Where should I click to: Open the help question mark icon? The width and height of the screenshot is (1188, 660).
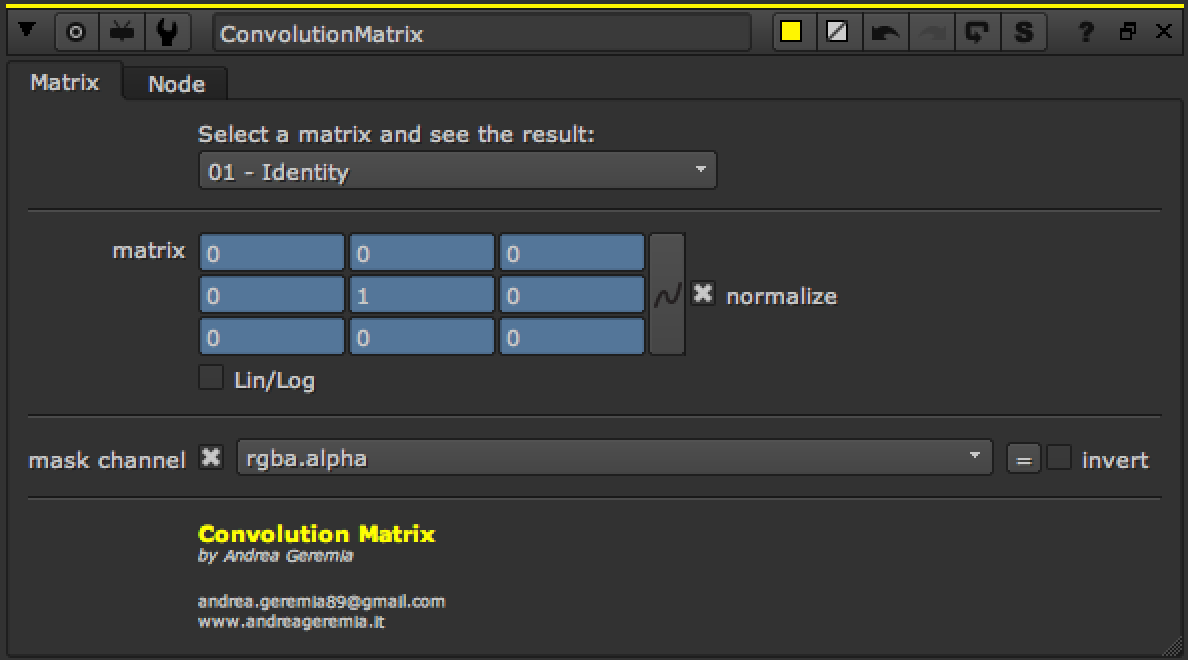pyautogui.click(x=1086, y=32)
